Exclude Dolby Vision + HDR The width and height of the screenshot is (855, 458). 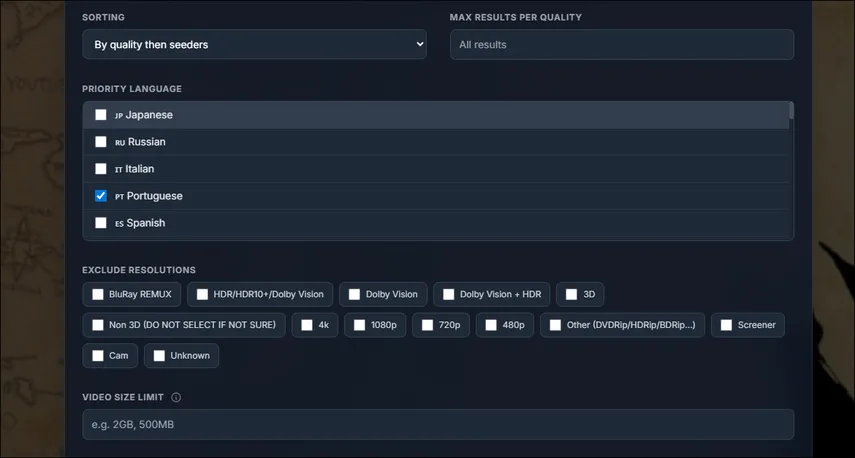[449, 294]
